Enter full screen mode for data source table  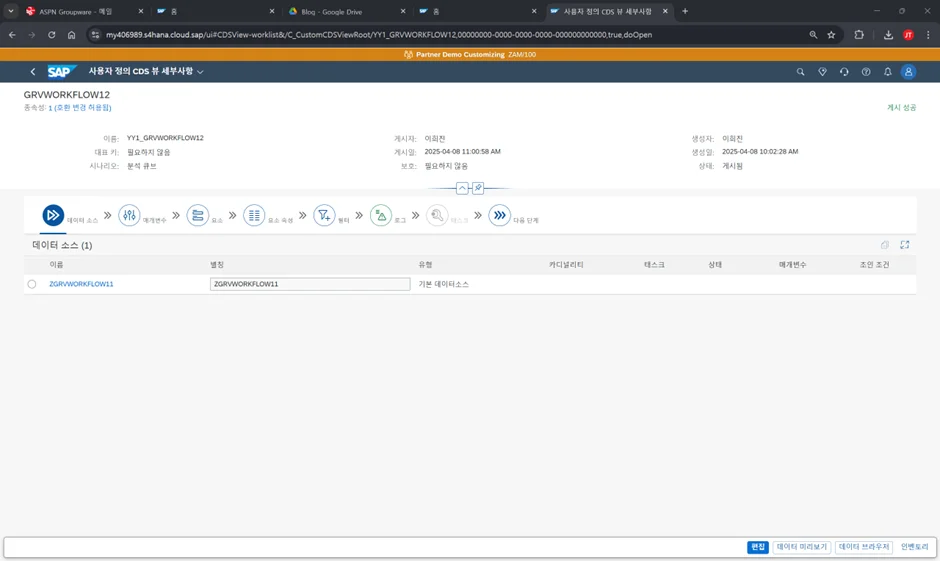coord(905,245)
